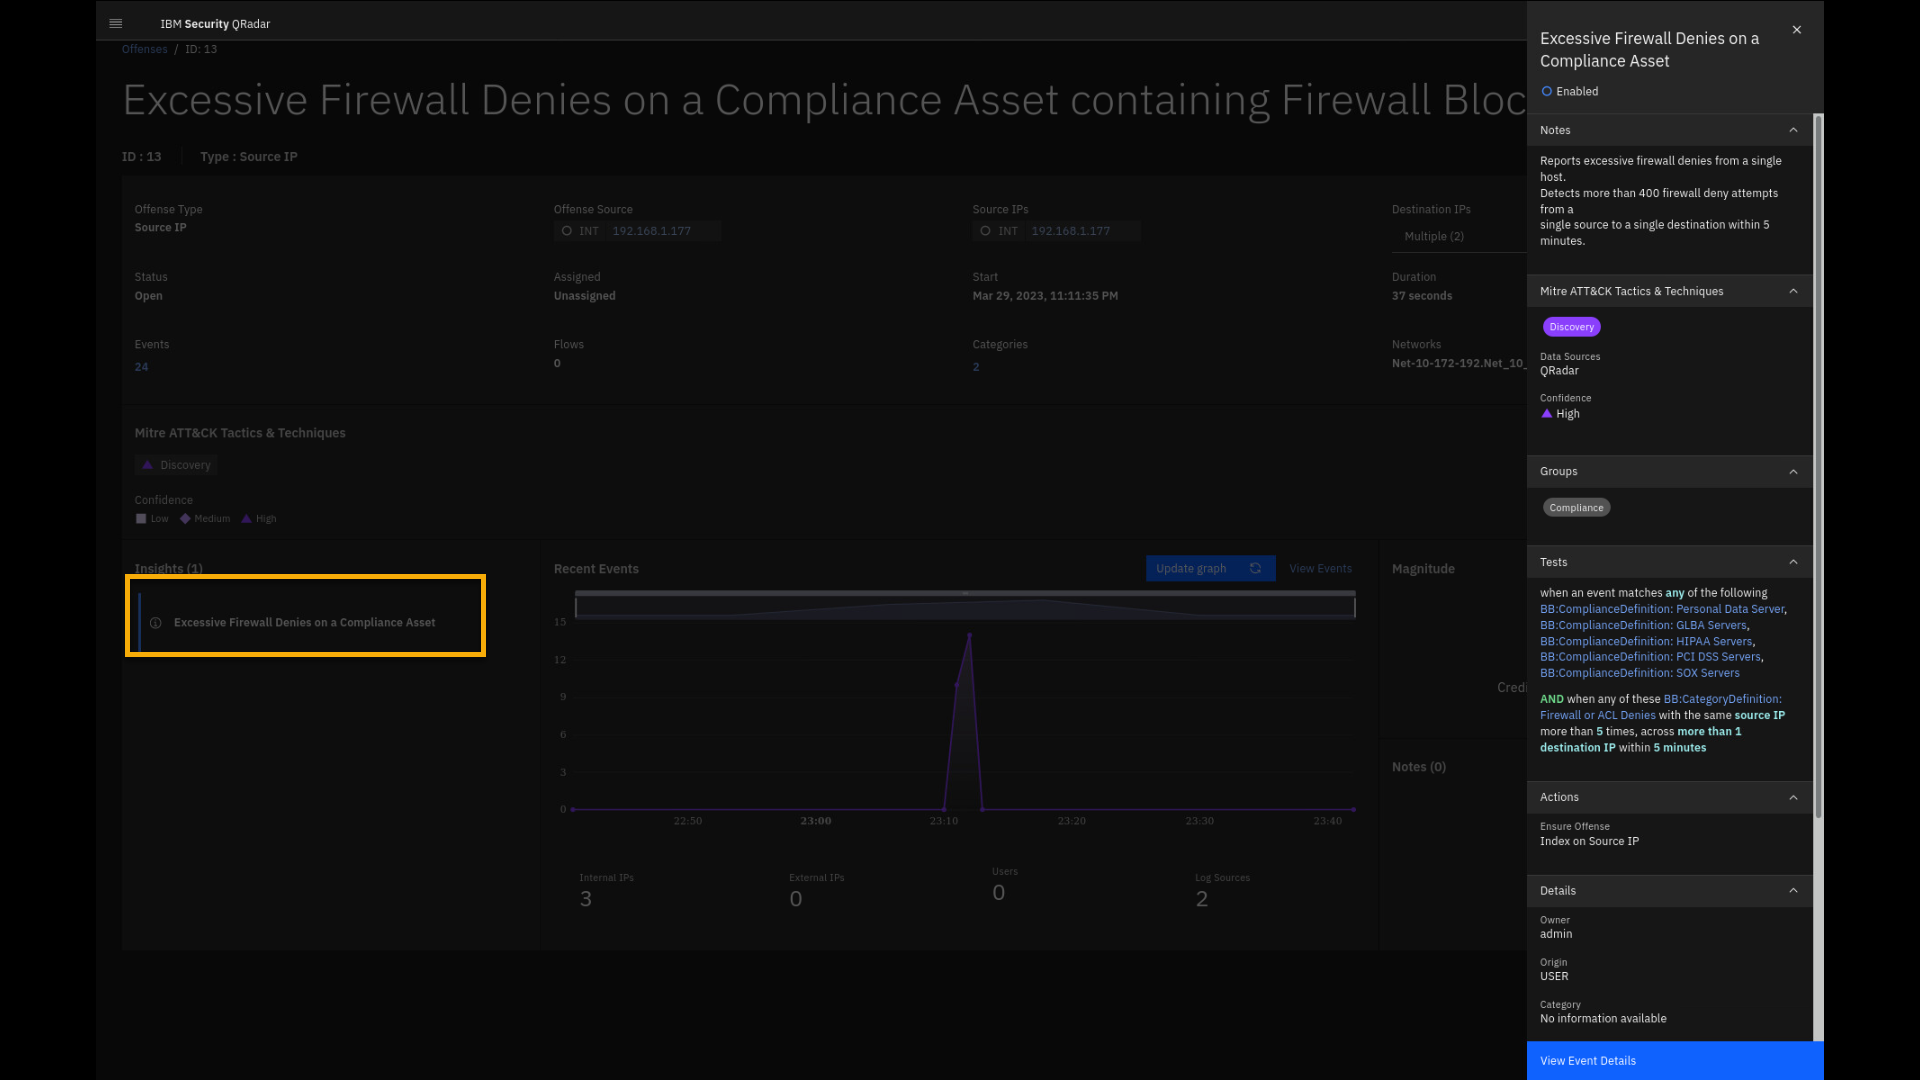1920x1080 pixels.
Task: Collapse the Tests section
Action: [x=1793, y=562]
